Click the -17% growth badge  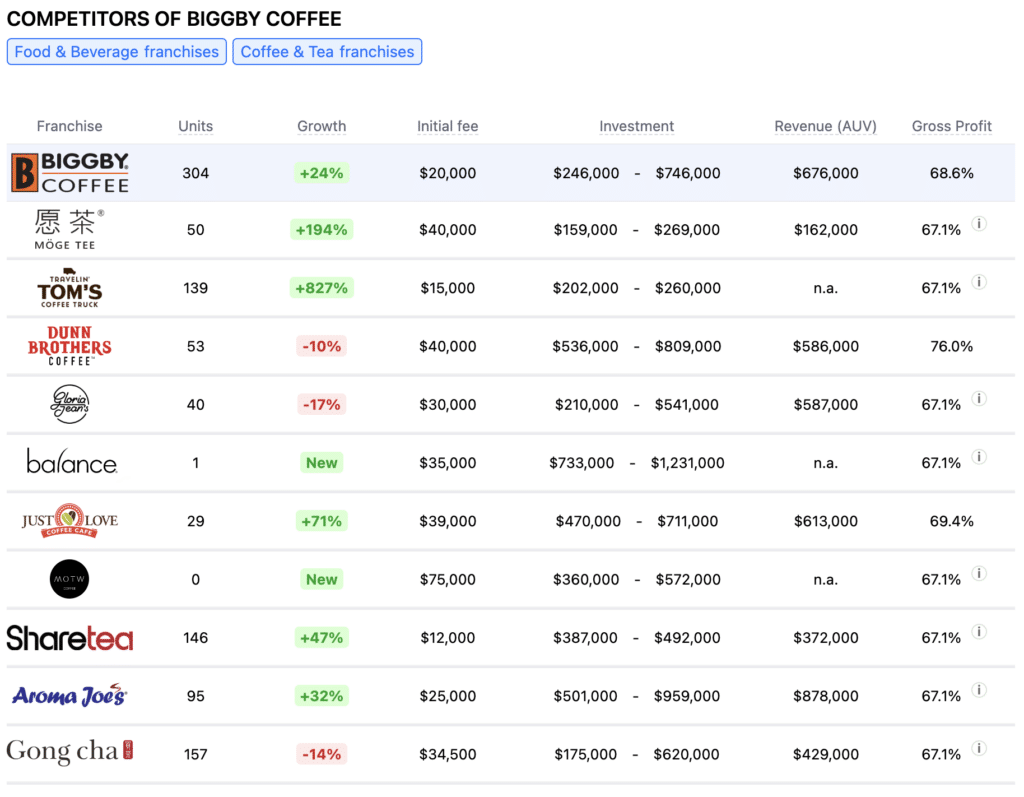click(321, 404)
